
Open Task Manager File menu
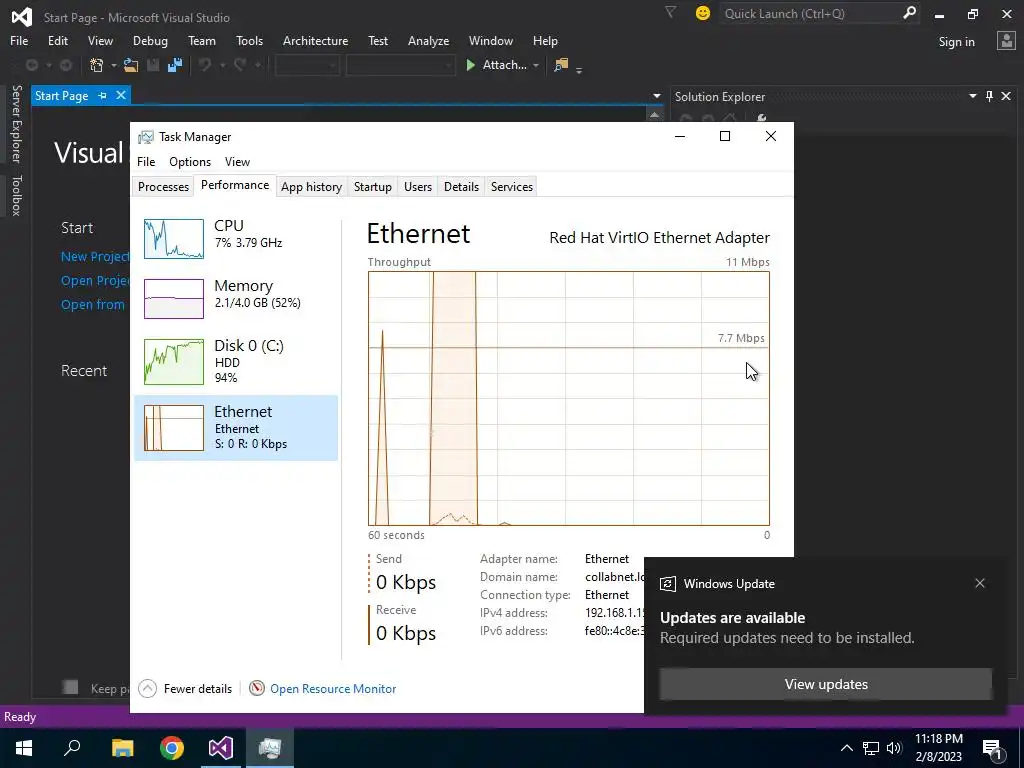click(x=146, y=161)
